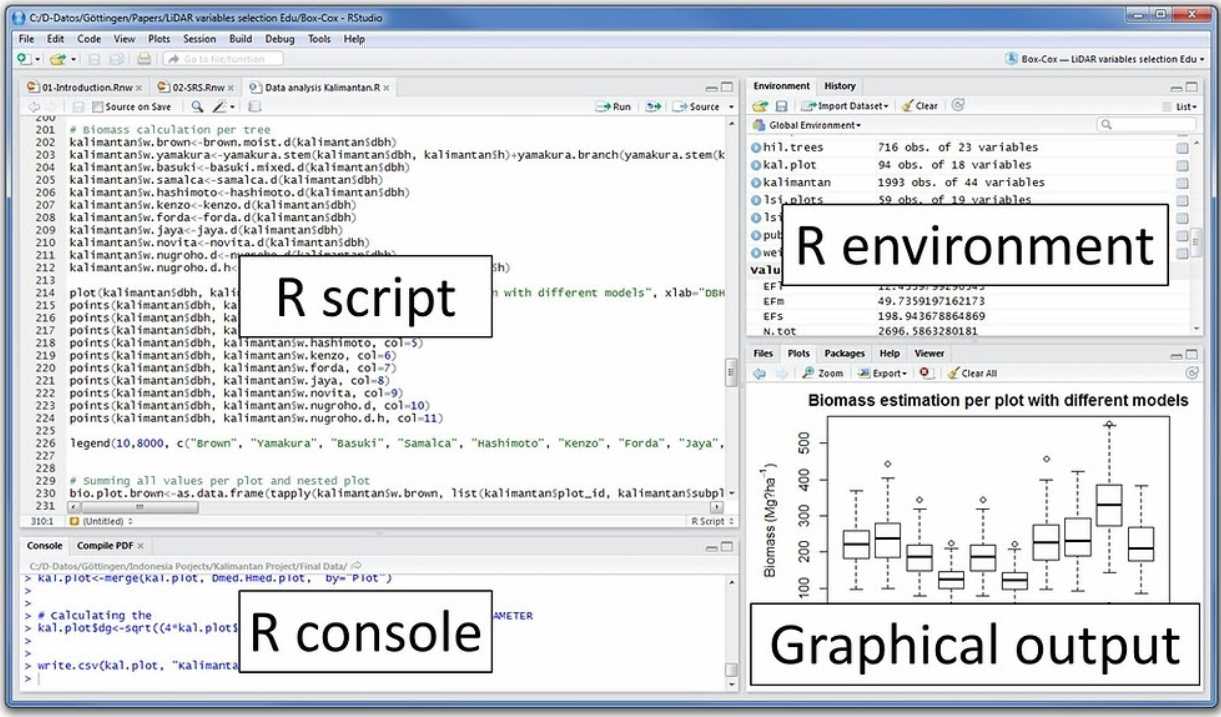The width and height of the screenshot is (1221, 717).
Task: Show previous plot with back arrow
Action: 759,373
